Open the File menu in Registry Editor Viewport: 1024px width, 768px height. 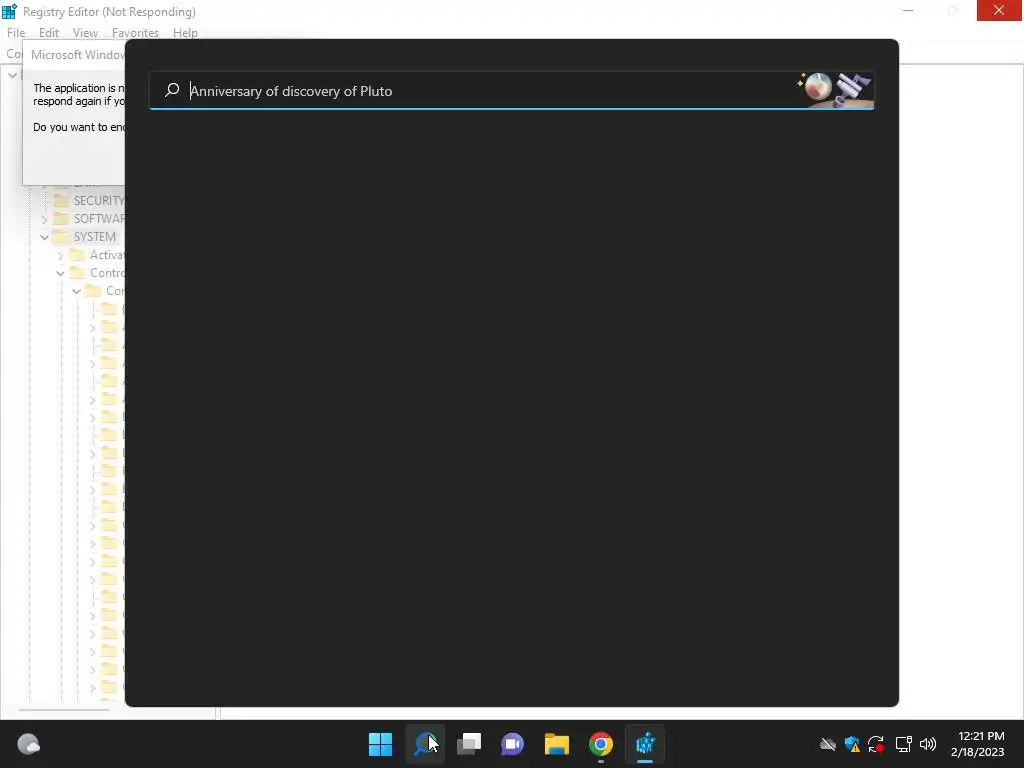point(16,33)
